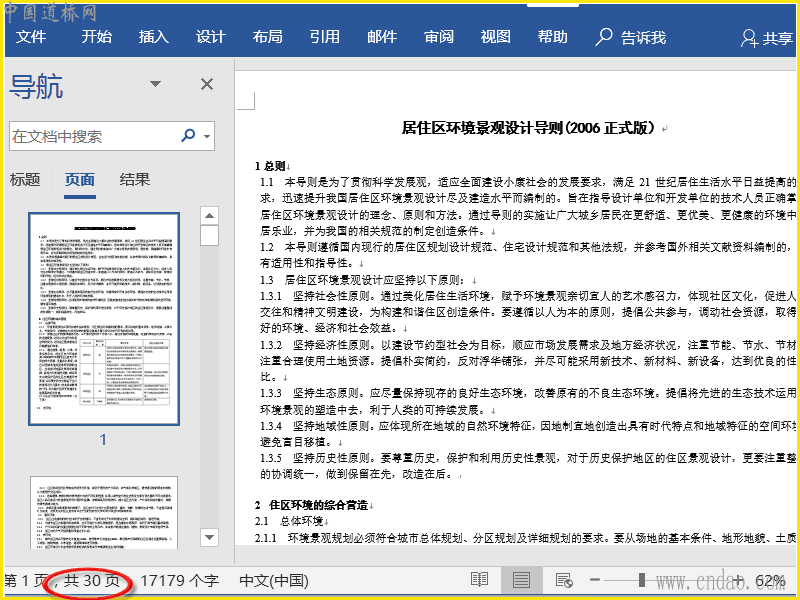This screenshot has height=600, width=800.
Task: Open the 布局 ribbon tab
Action: 267,37
